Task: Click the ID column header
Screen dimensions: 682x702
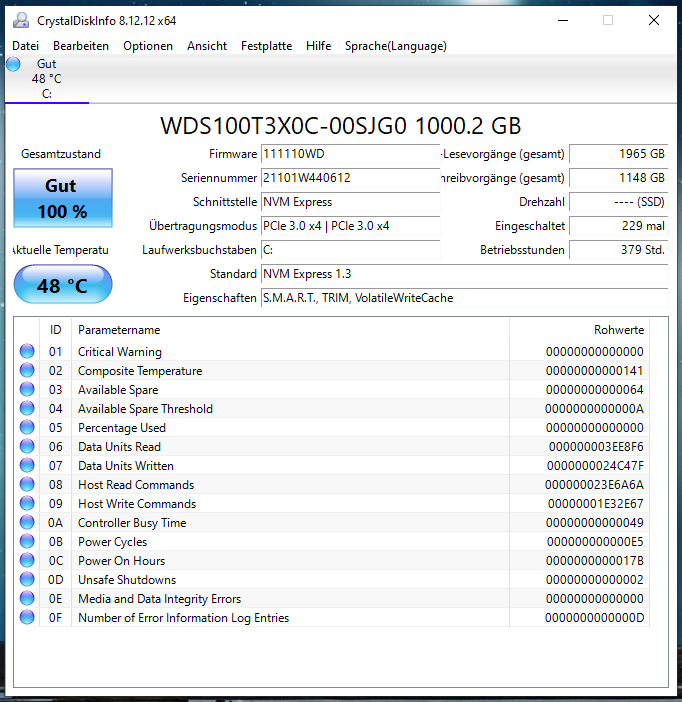Action: [x=56, y=330]
